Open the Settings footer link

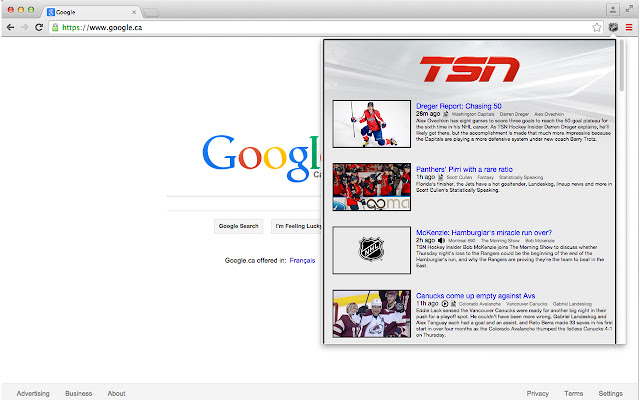point(611,393)
